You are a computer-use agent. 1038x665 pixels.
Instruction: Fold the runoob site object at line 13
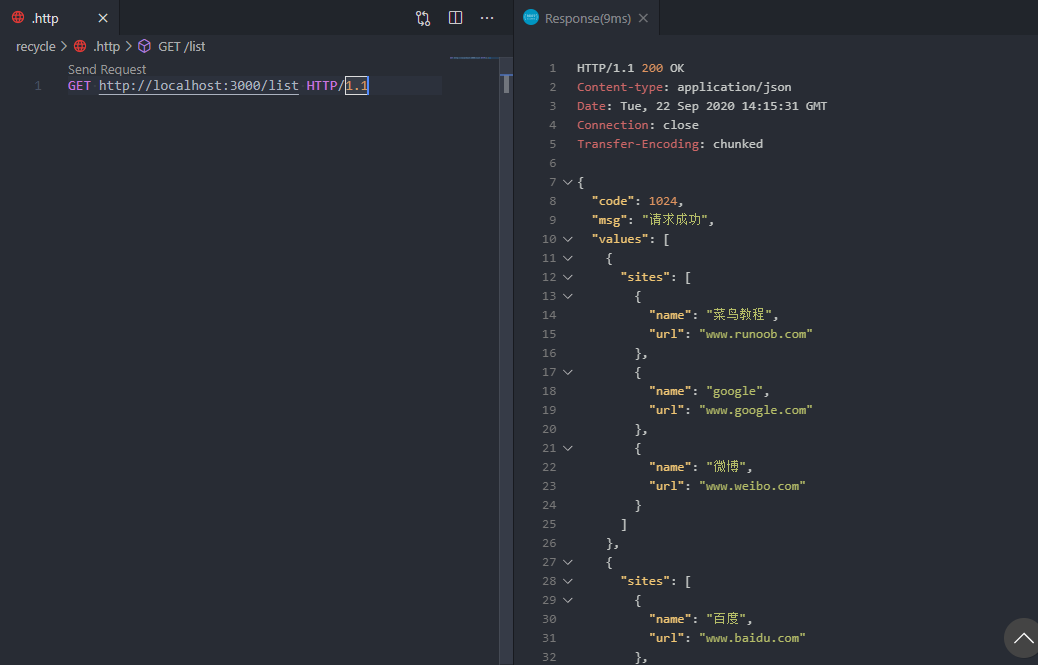click(567, 296)
